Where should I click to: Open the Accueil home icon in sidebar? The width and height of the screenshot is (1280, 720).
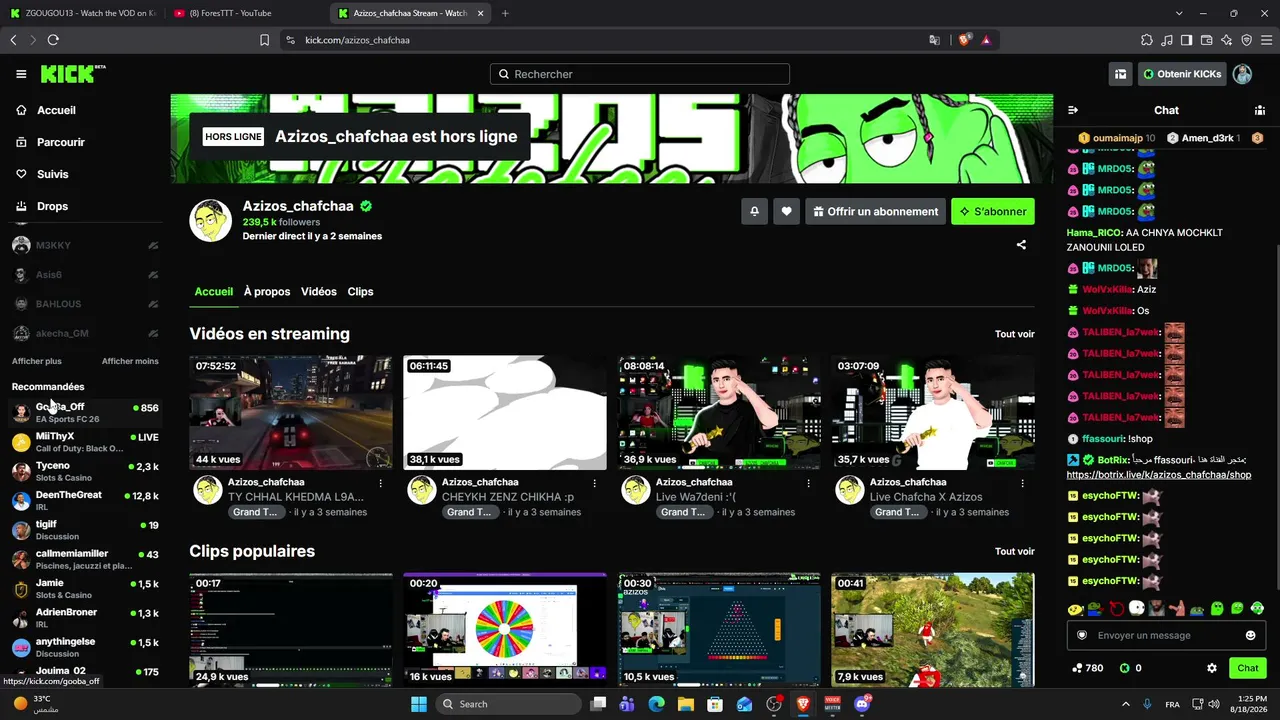pyautogui.click(x=21, y=110)
